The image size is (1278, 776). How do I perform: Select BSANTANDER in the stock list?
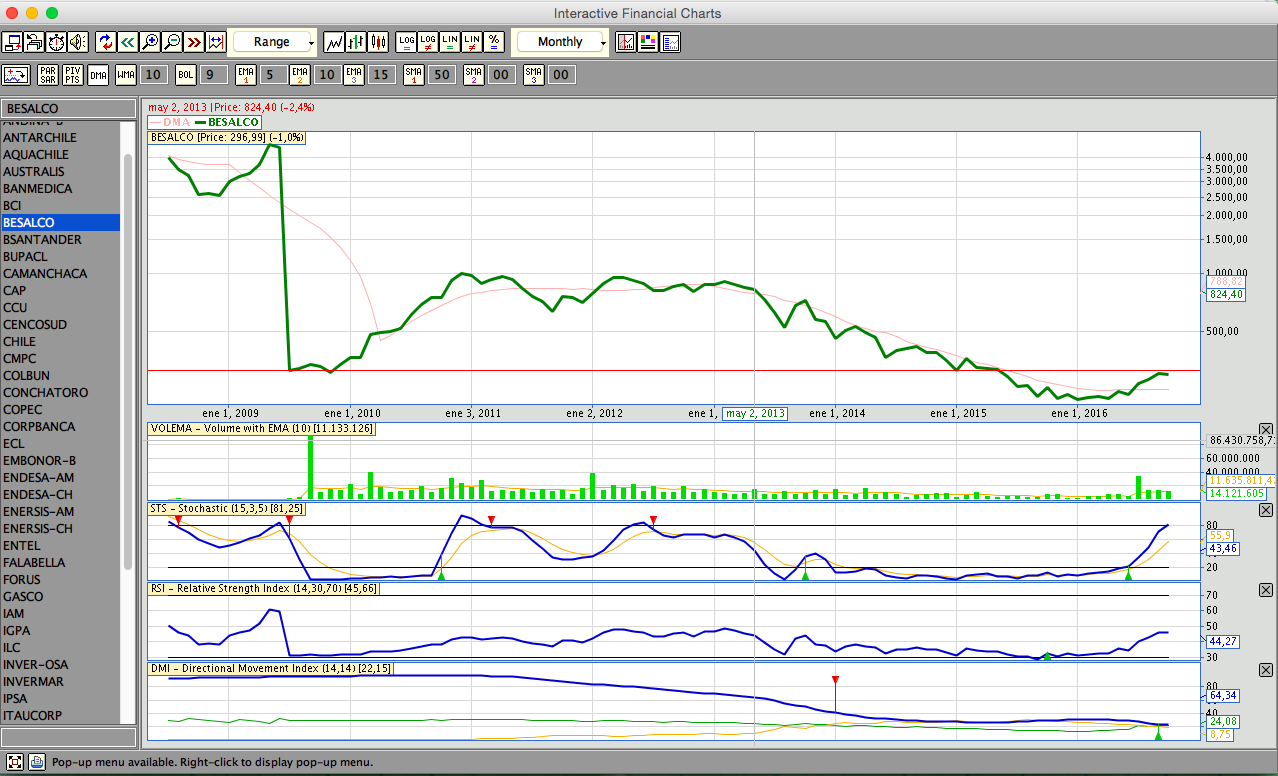tap(61, 240)
